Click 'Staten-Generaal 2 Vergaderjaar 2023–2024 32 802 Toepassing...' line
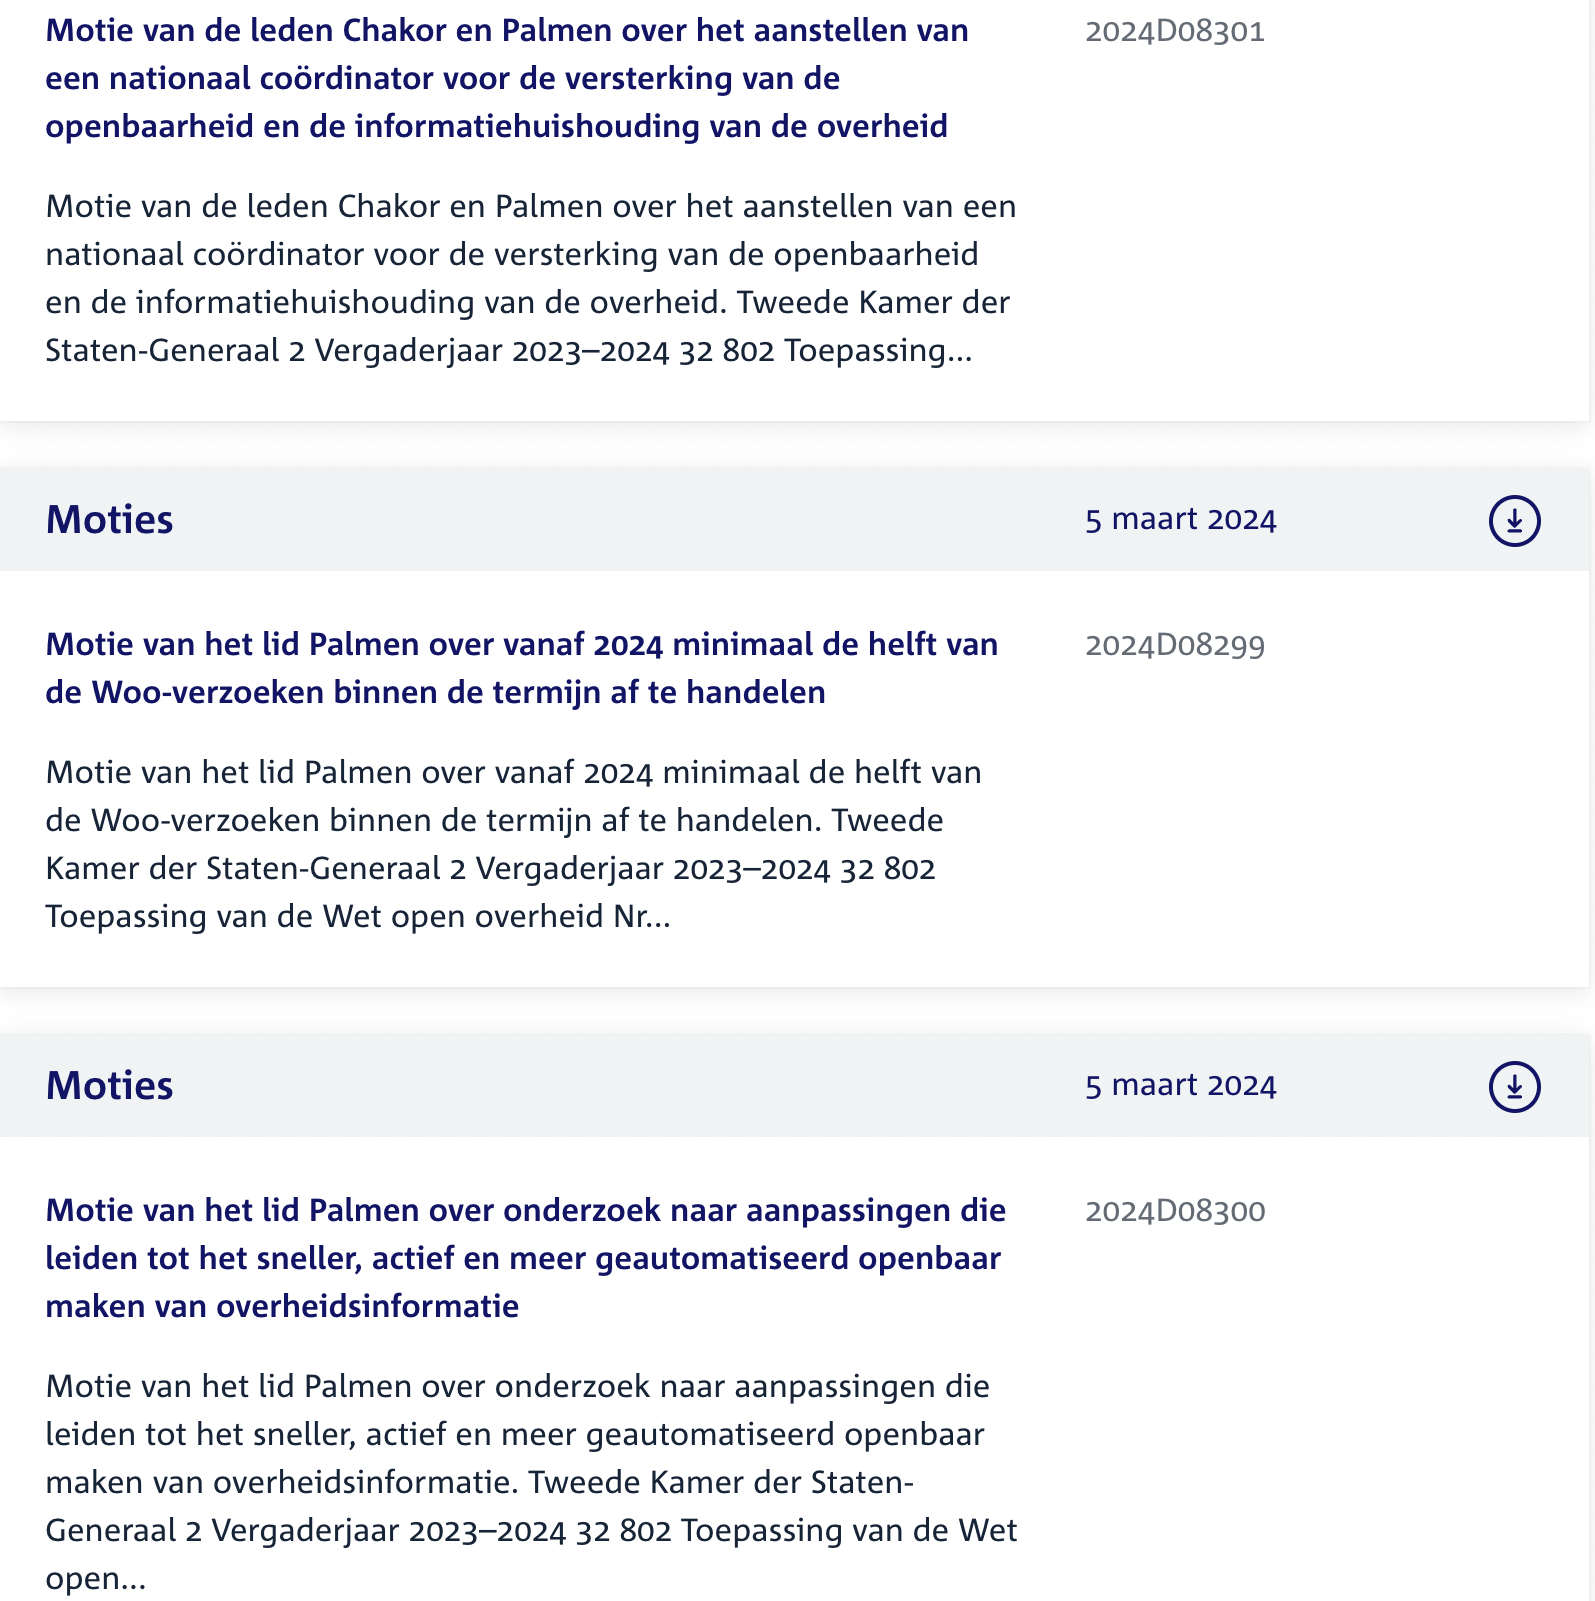 tap(509, 351)
